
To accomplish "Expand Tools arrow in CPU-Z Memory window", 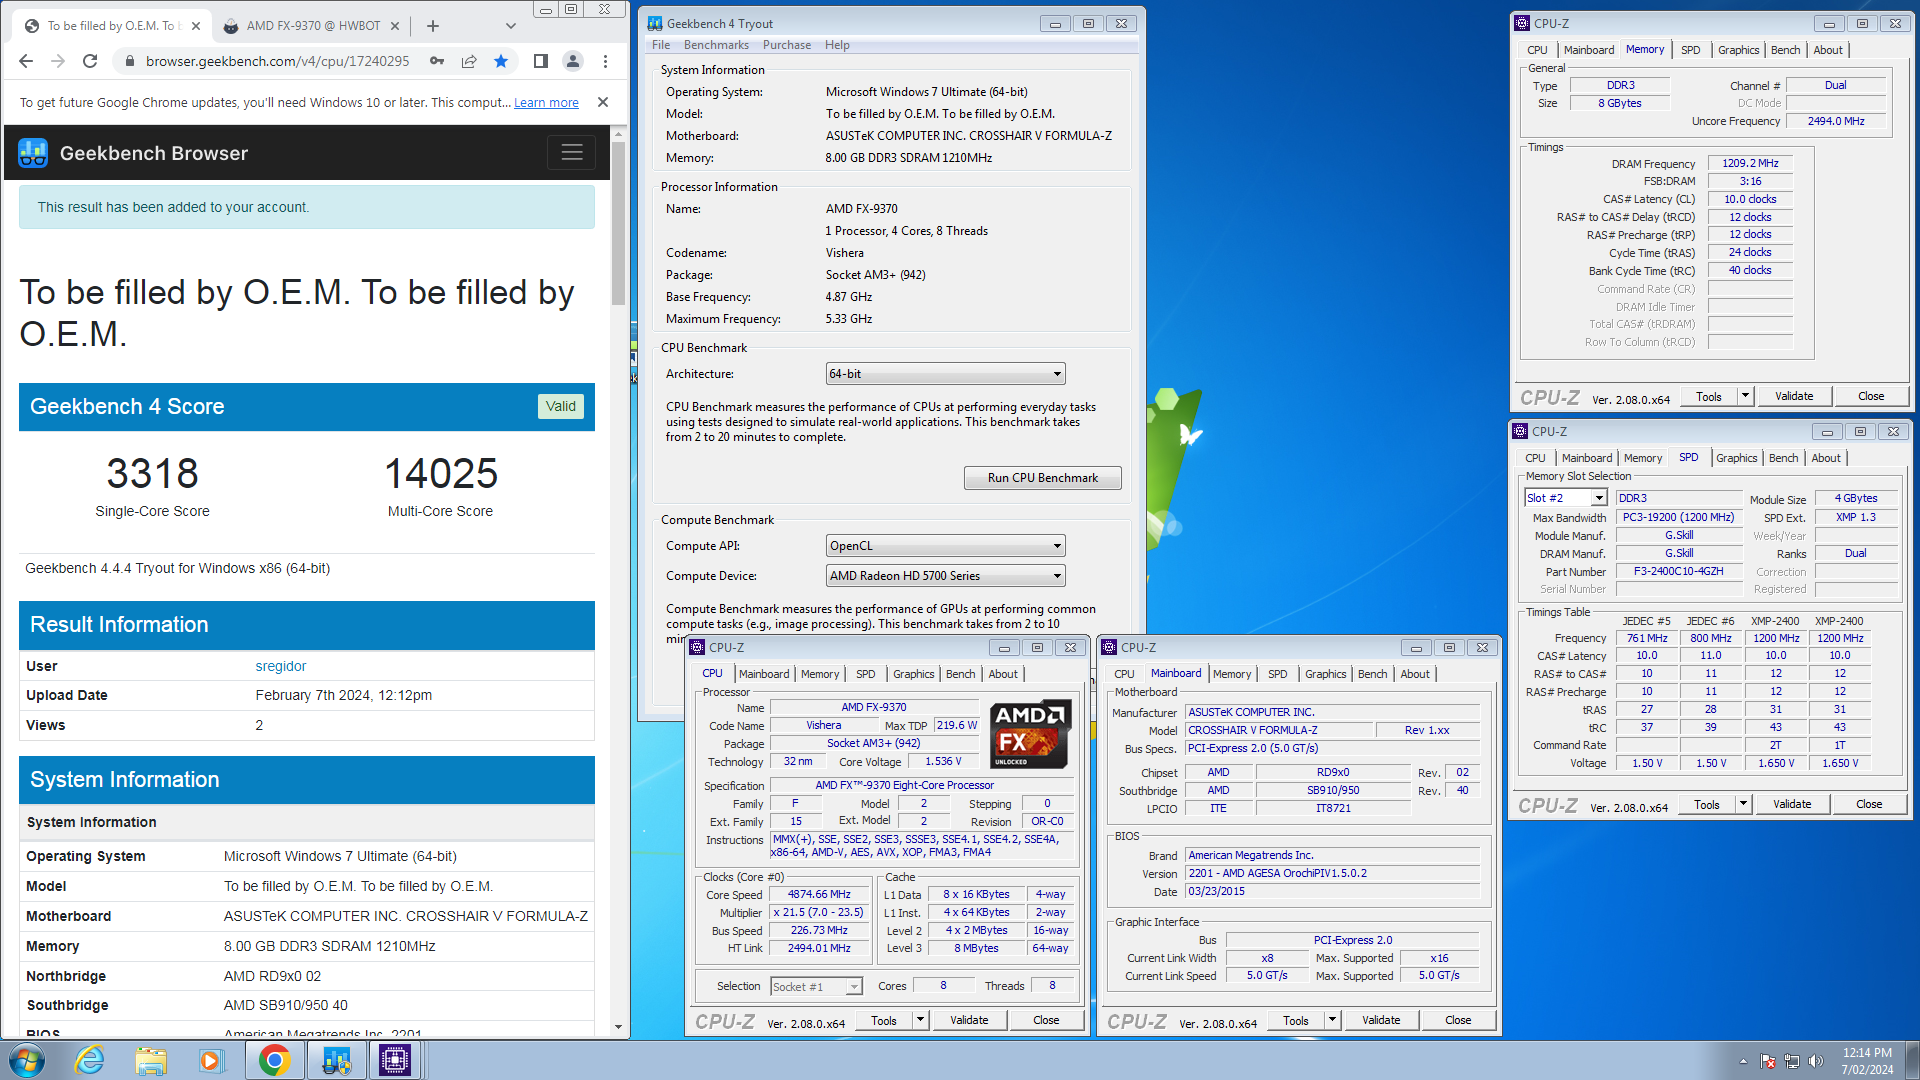I will pos(1745,396).
